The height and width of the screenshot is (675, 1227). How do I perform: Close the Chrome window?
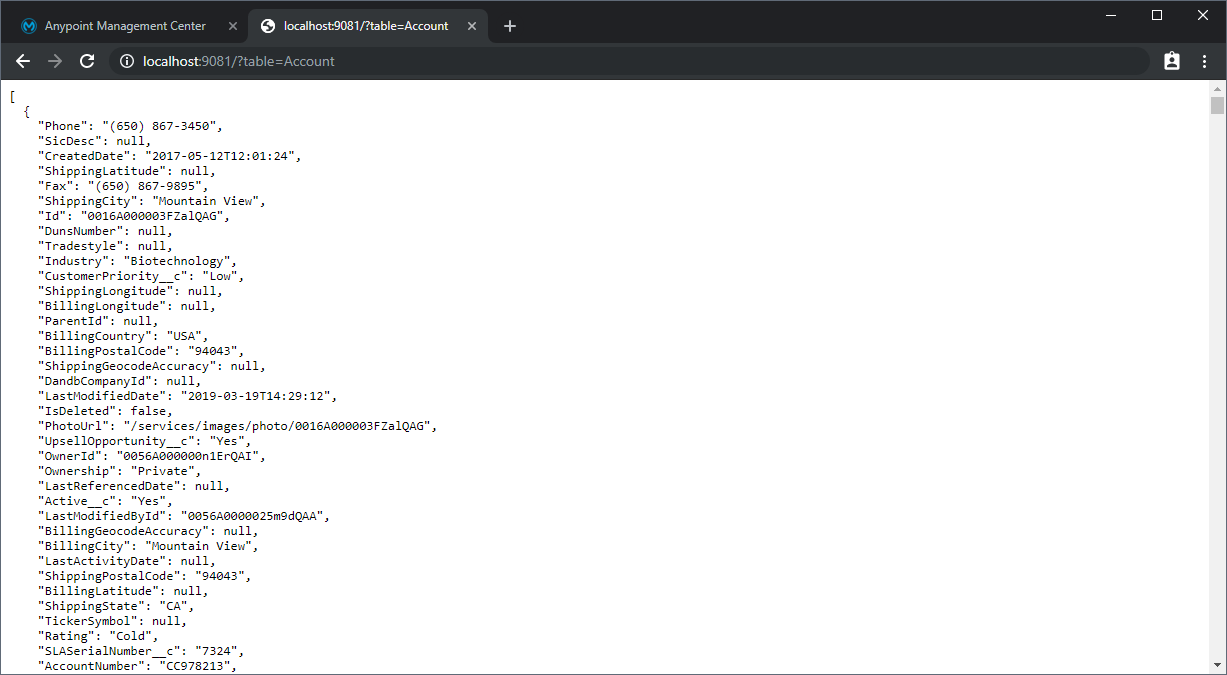pyautogui.click(x=1203, y=15)
